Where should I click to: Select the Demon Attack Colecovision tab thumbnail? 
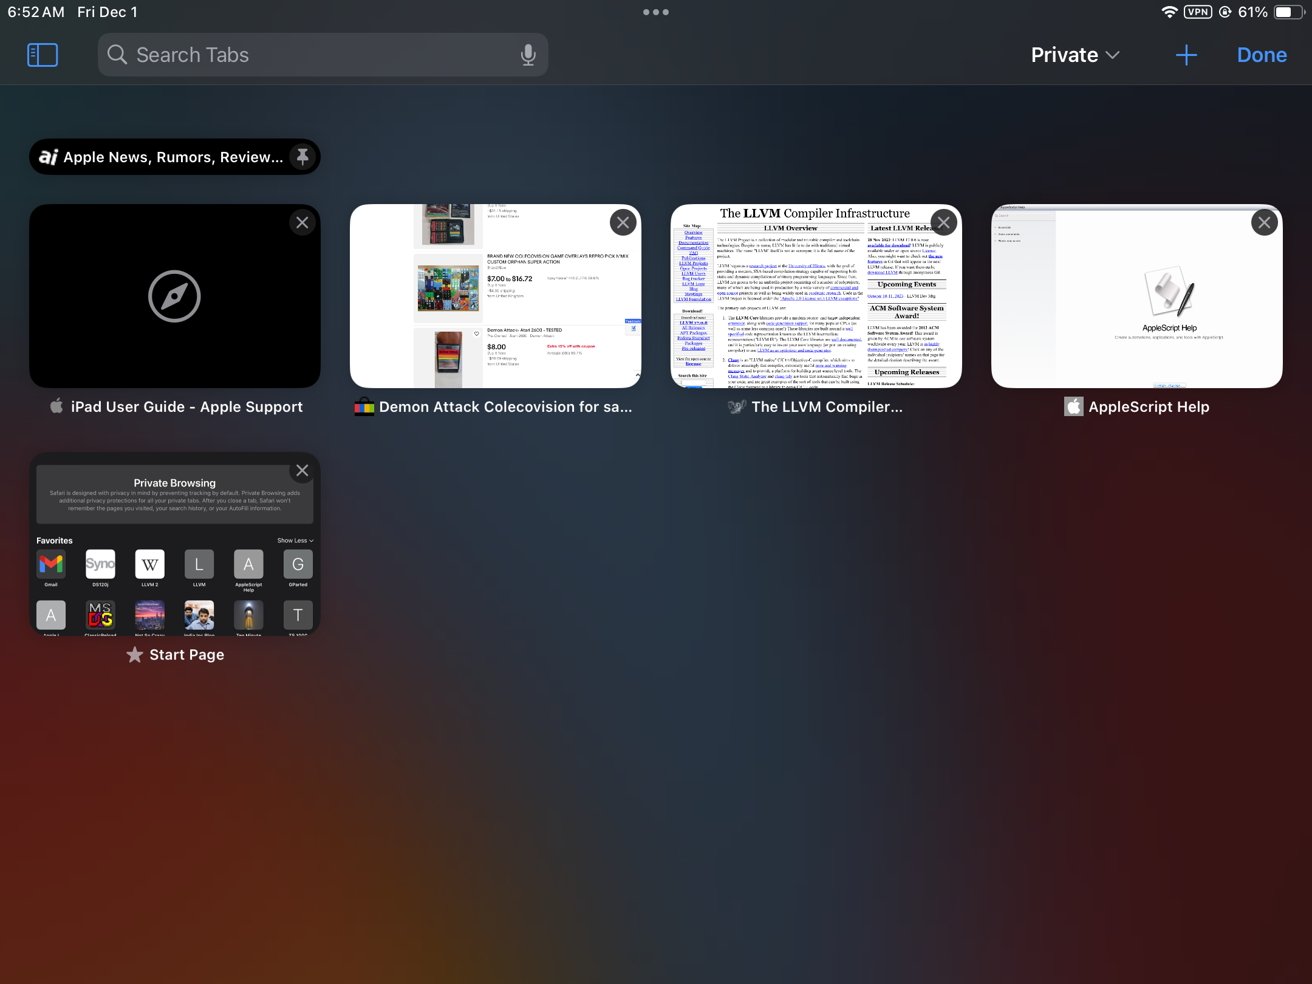click(495, 297)
